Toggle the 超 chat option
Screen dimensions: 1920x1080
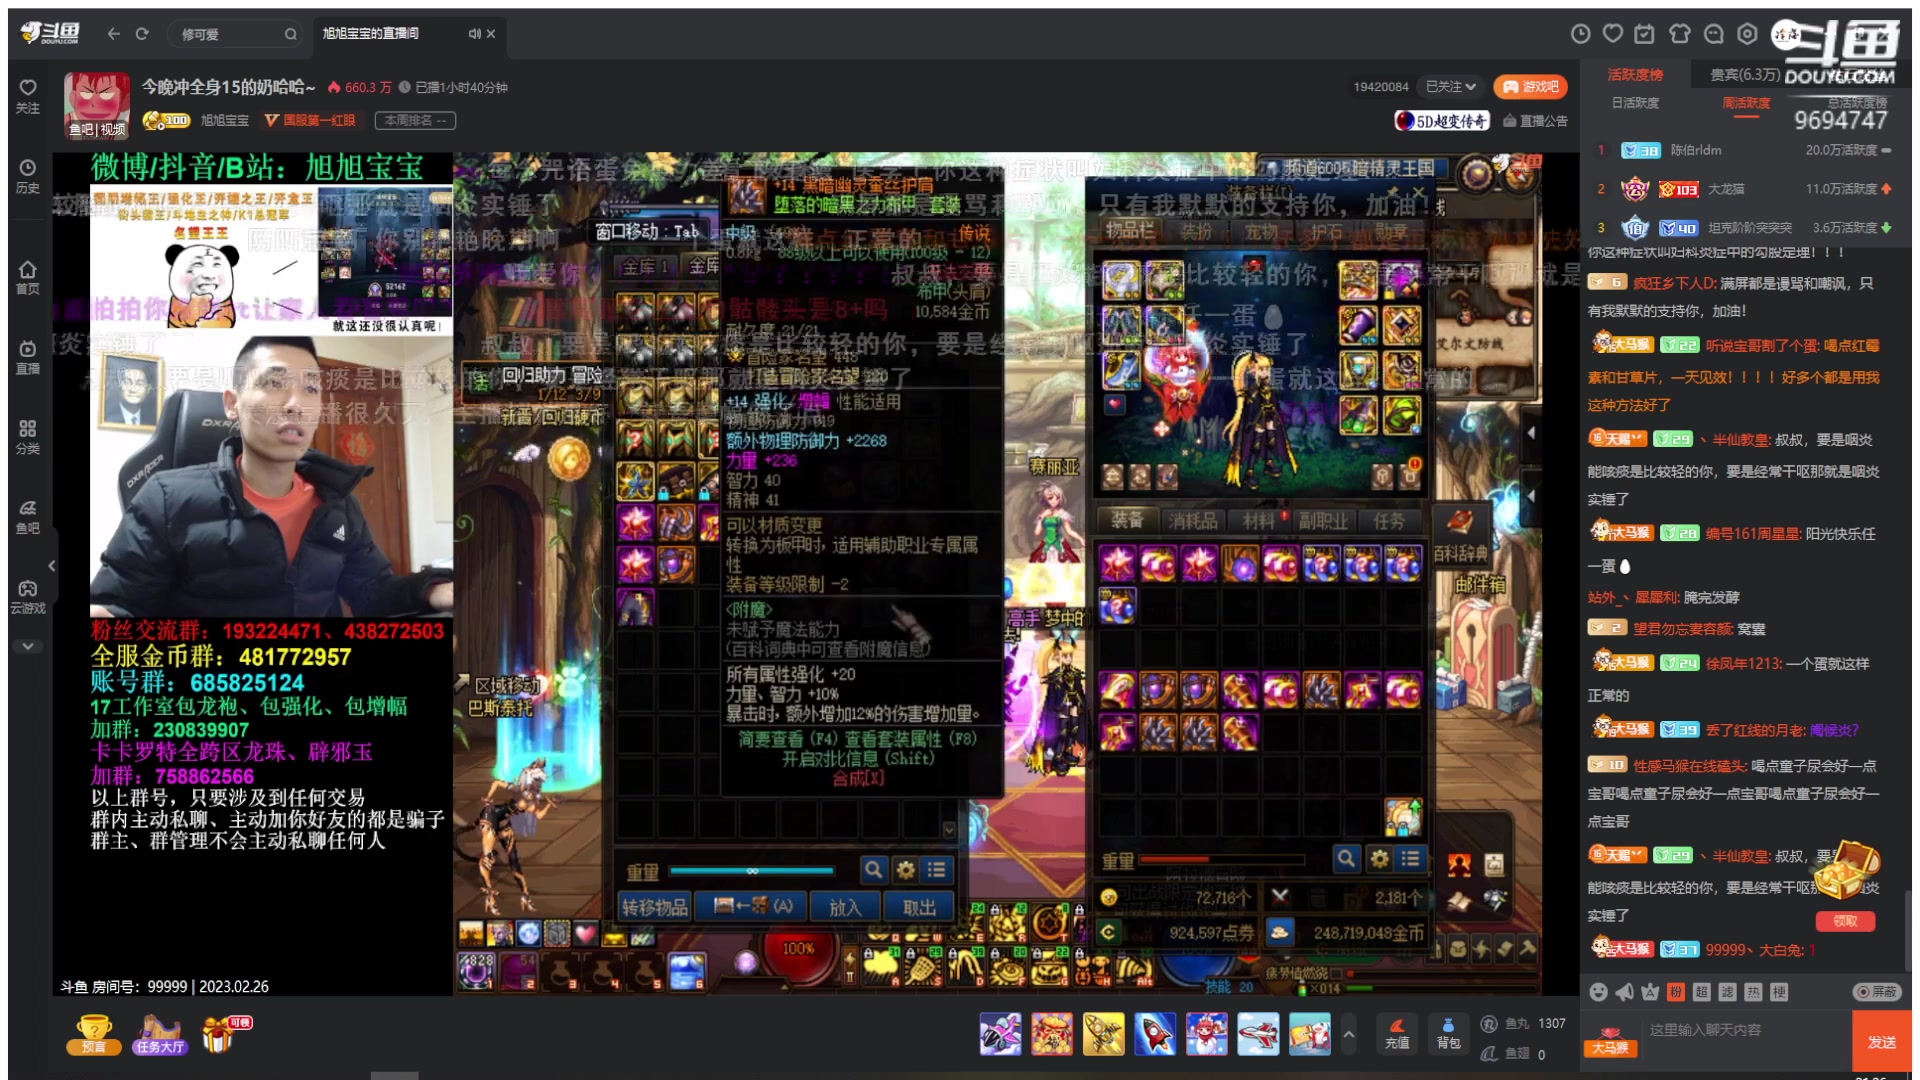coord(1702,992)
